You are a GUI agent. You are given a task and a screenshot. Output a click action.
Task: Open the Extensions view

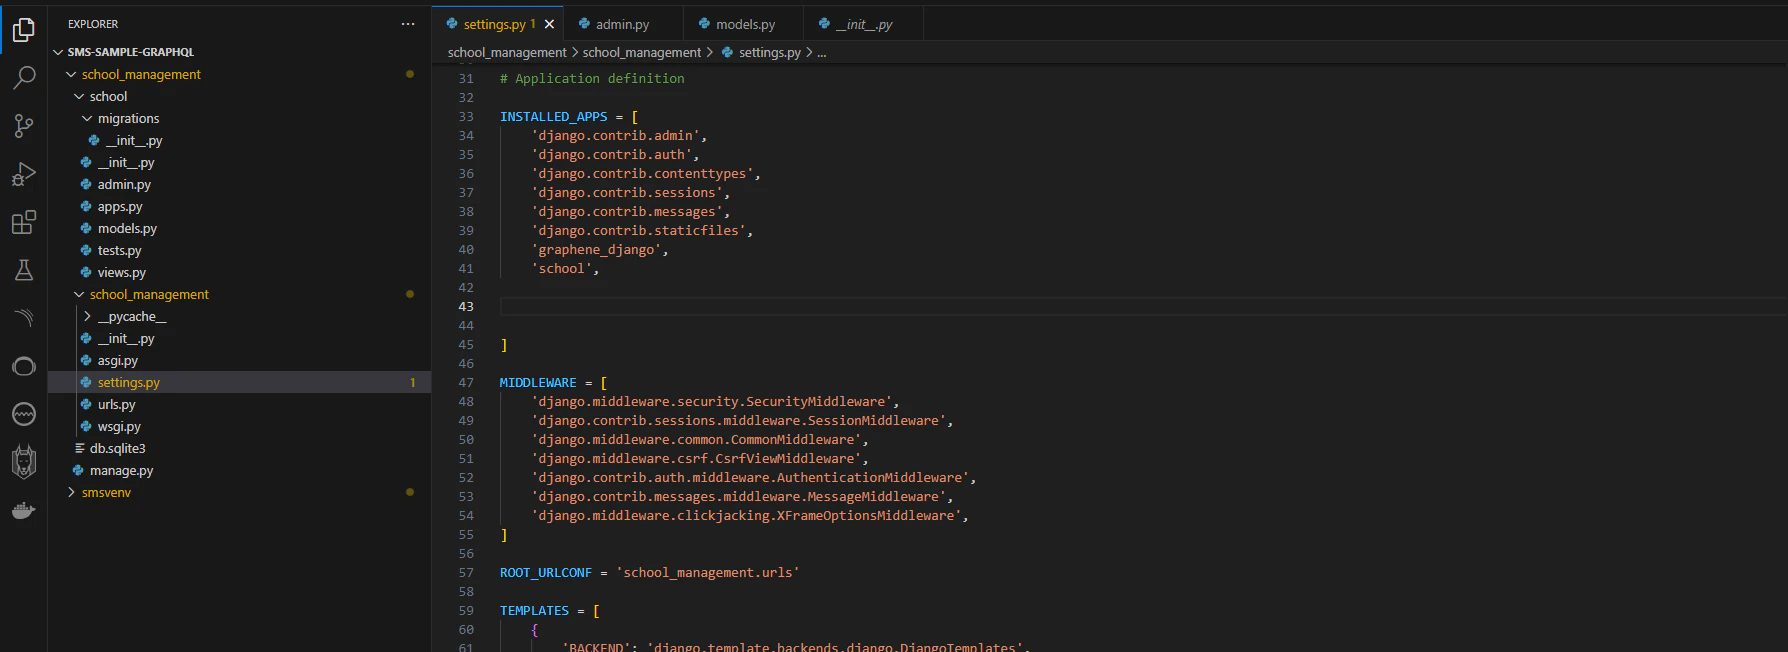[24, 222]
